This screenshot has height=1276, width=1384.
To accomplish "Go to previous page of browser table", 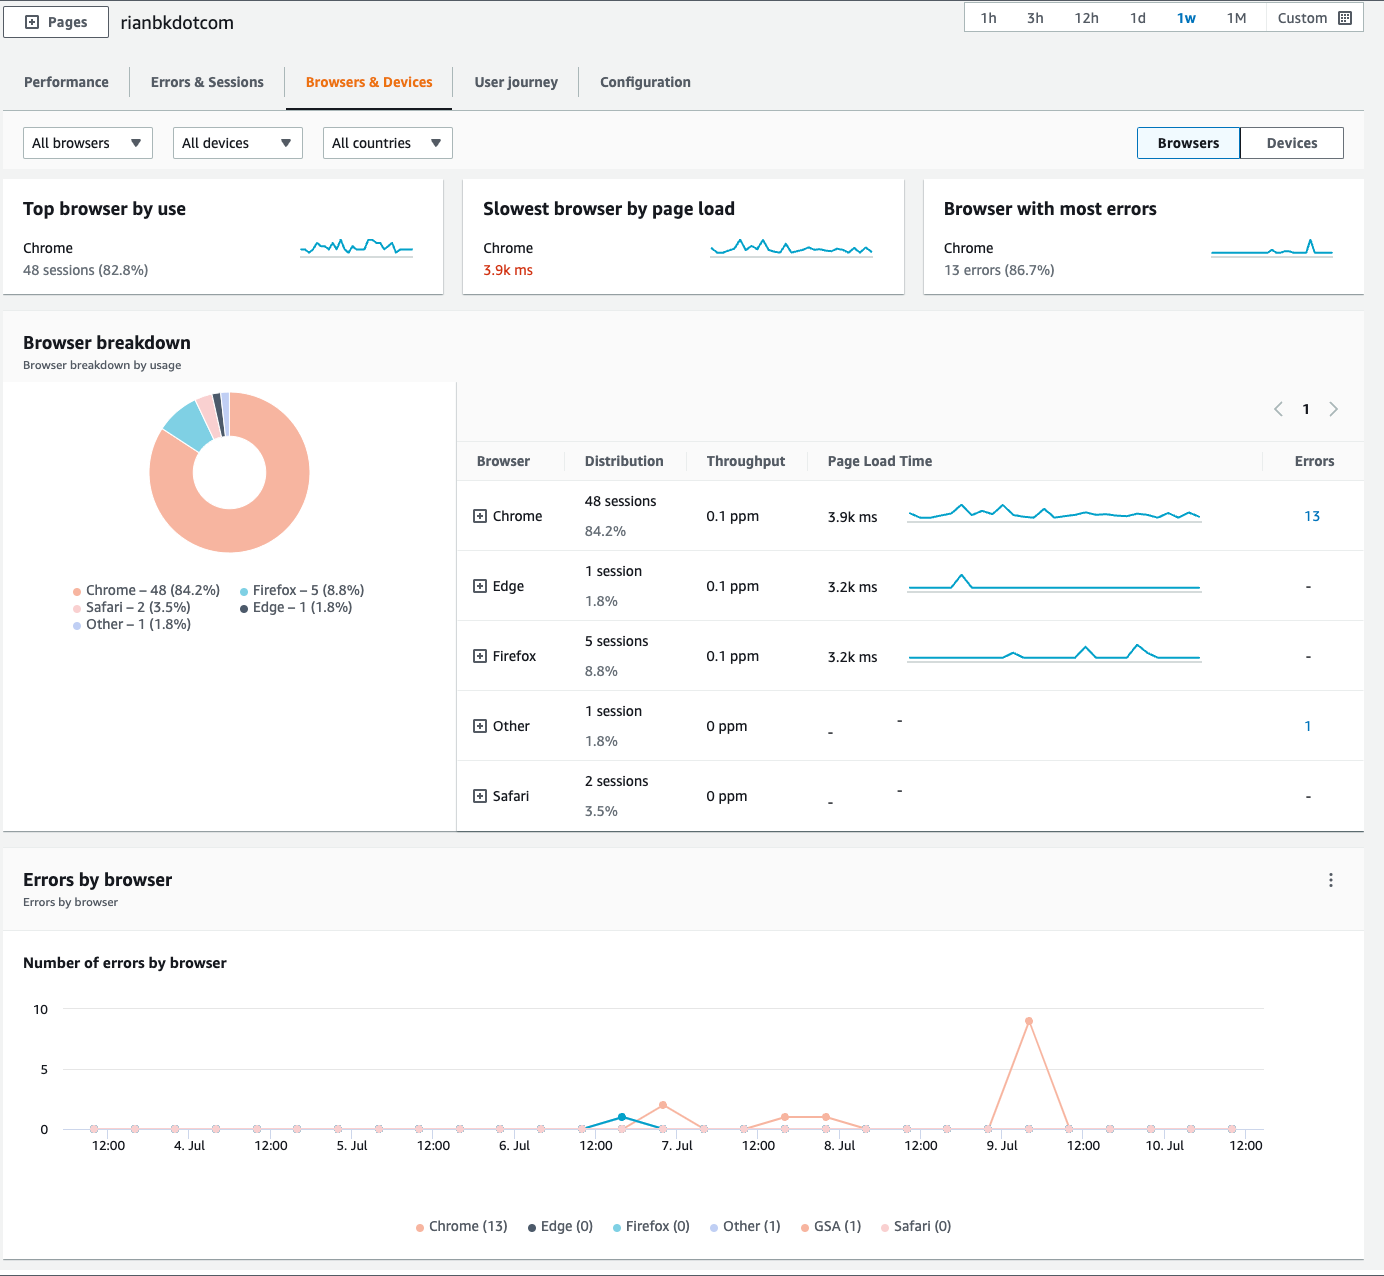I will point(1278,409).
